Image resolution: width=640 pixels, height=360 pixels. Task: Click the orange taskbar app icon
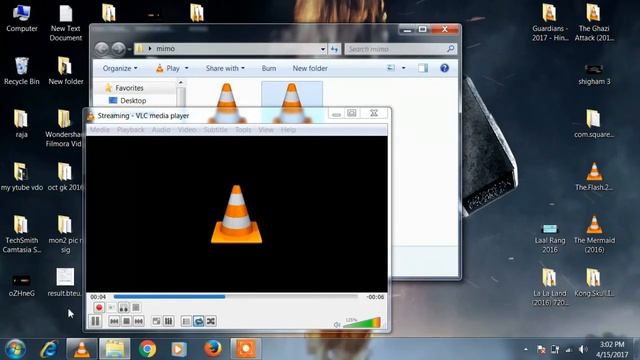pyautogui.click(x=245, y=349)
